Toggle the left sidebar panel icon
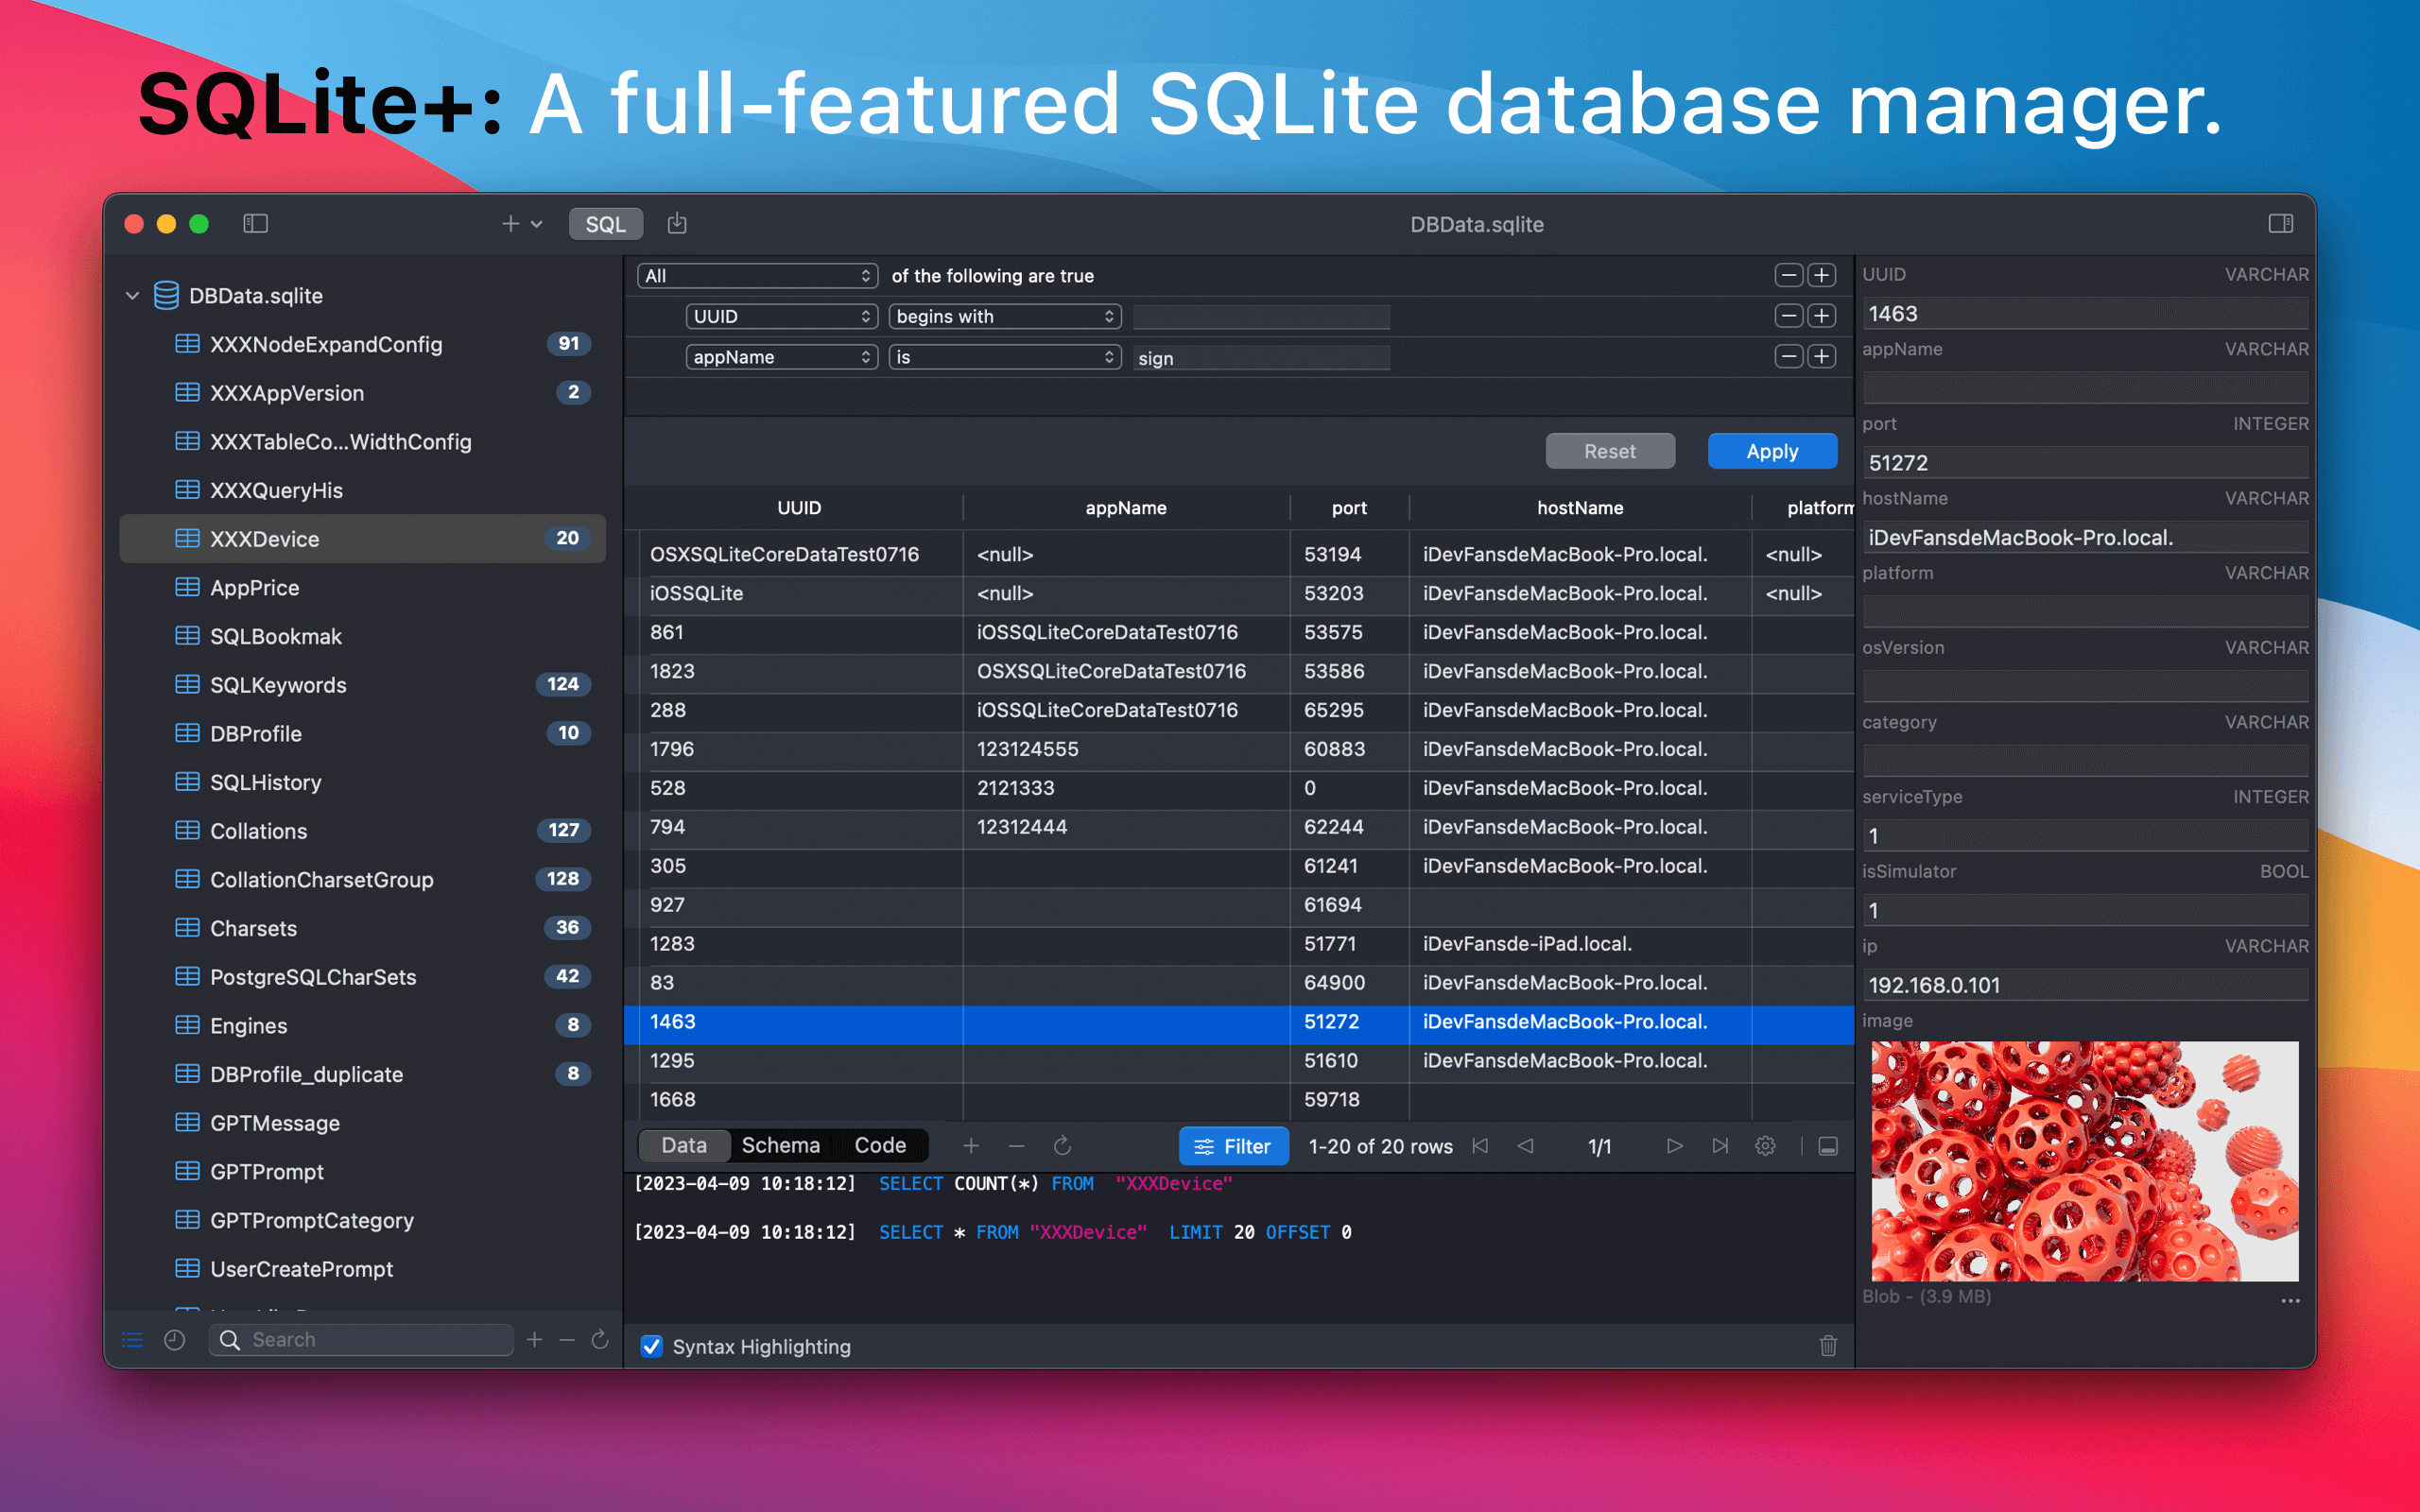Viewport: 2420px width, 1512px height. point(255,224)
